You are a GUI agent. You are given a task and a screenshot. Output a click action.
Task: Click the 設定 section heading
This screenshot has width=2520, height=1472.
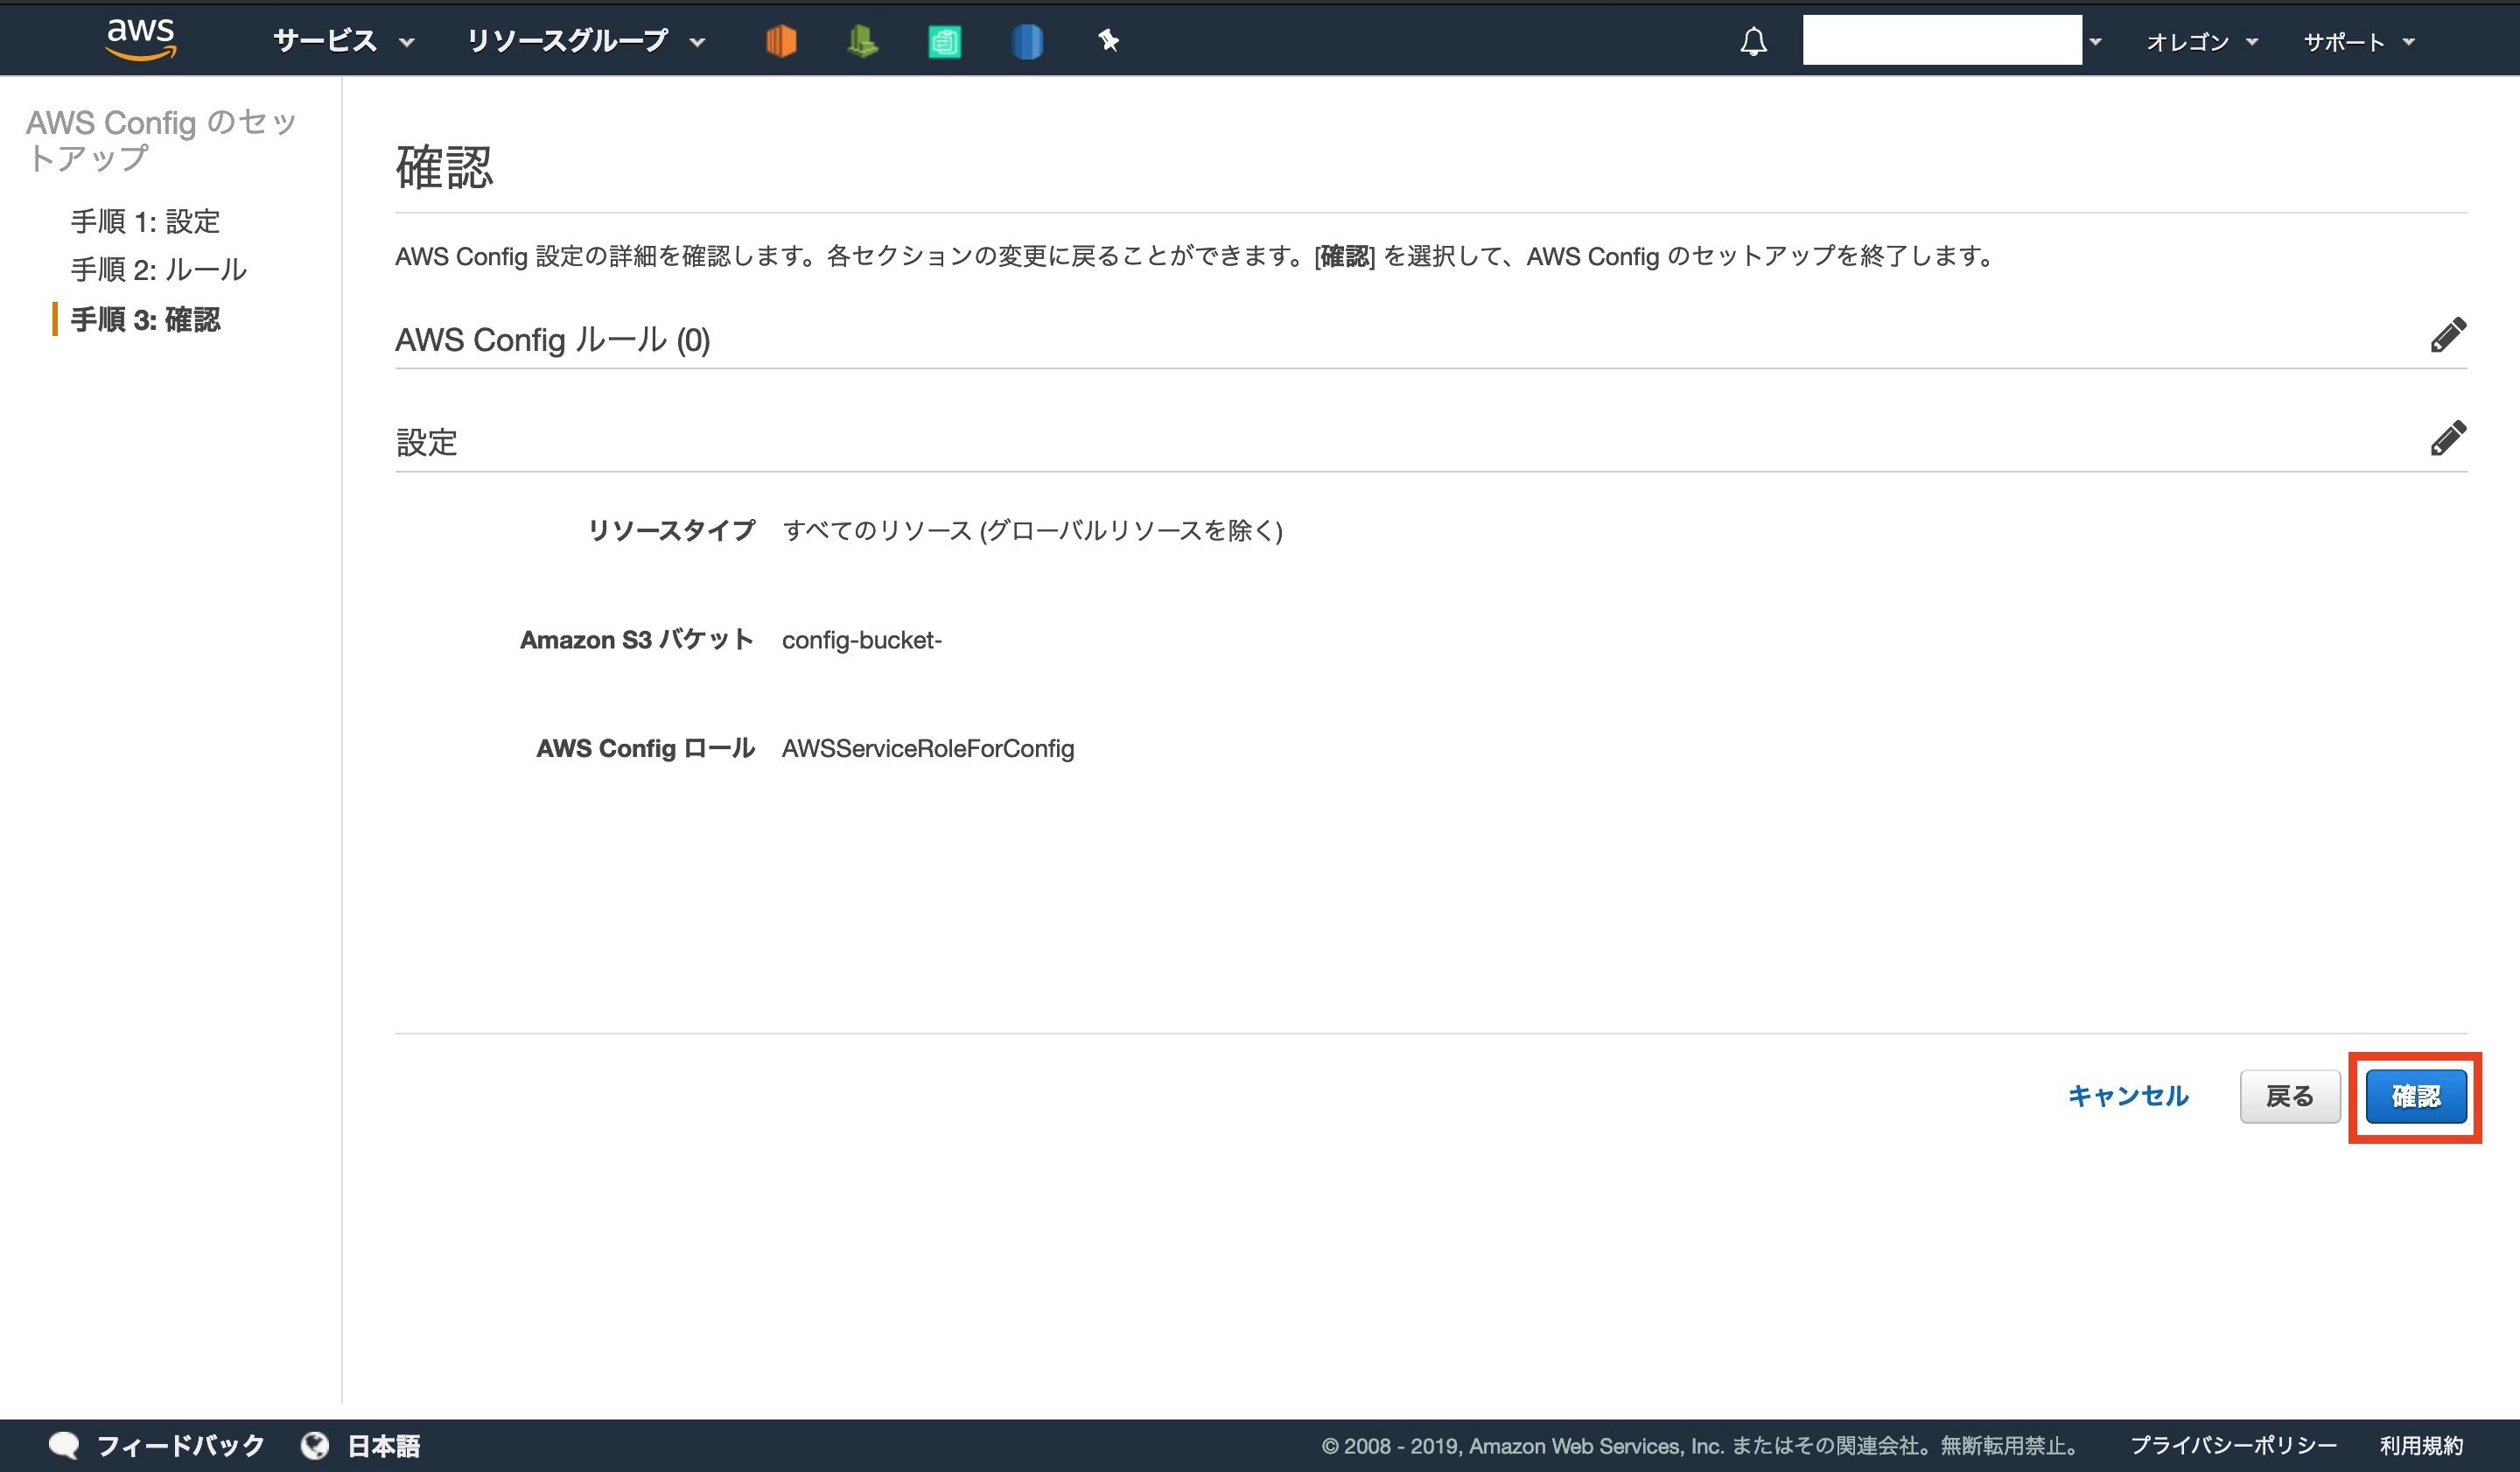tap(427, 442)
